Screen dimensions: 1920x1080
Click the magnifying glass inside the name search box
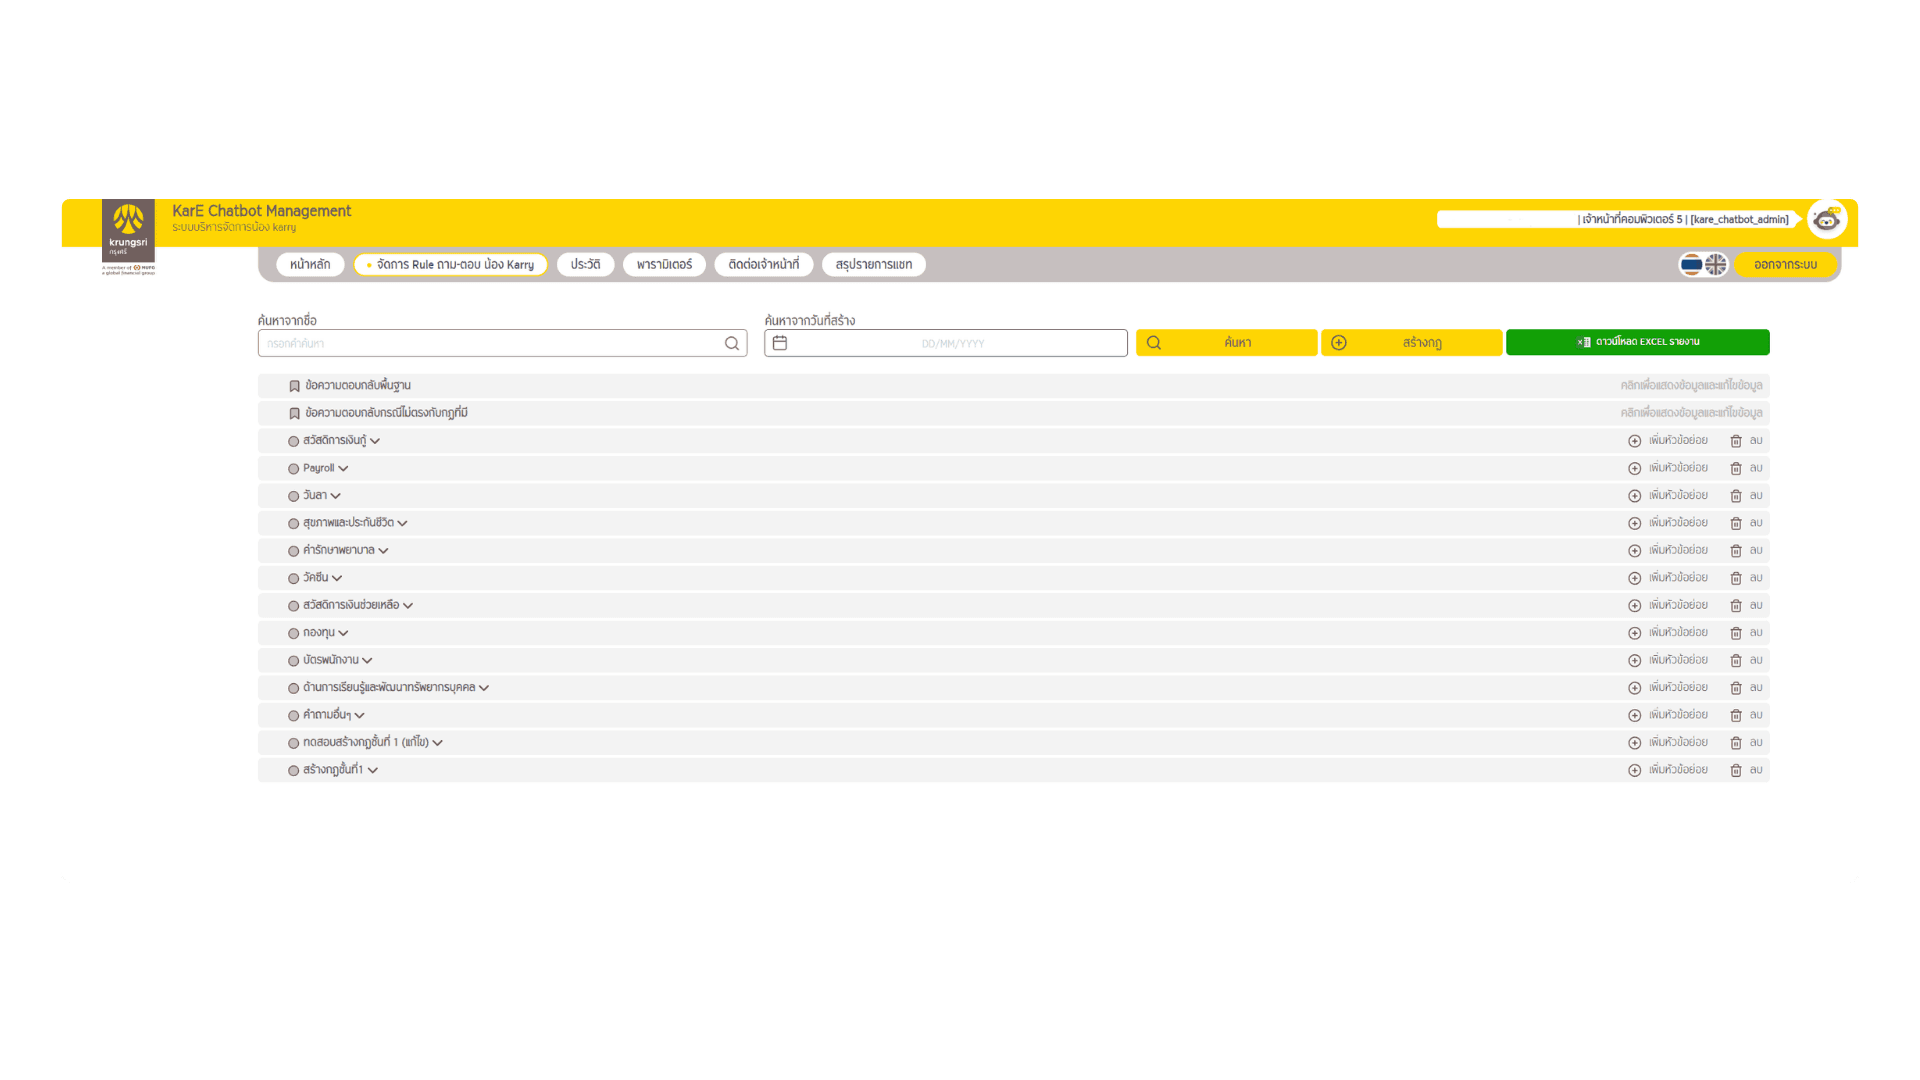click(732, 343)
